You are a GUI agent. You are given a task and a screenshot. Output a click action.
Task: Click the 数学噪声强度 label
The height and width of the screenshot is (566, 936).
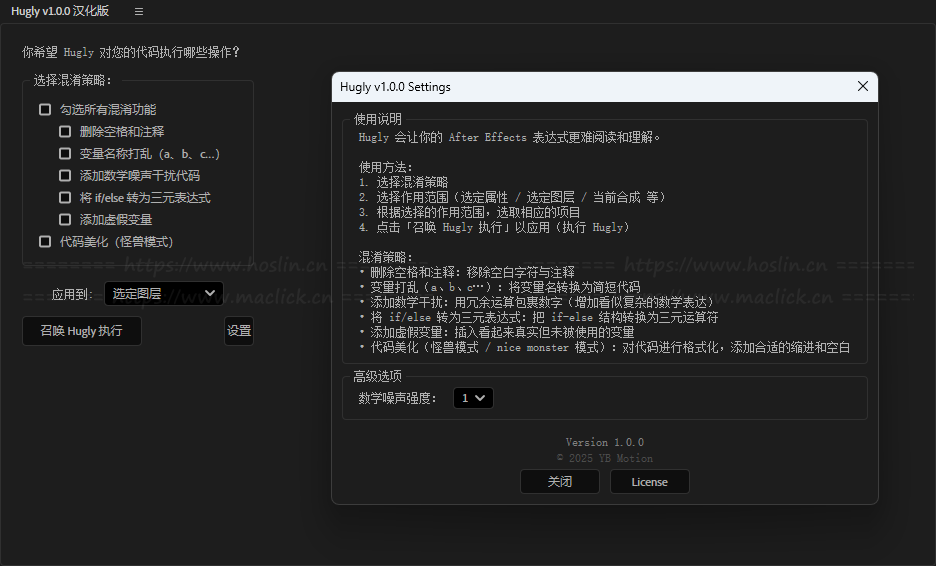[x=398, y=398]
